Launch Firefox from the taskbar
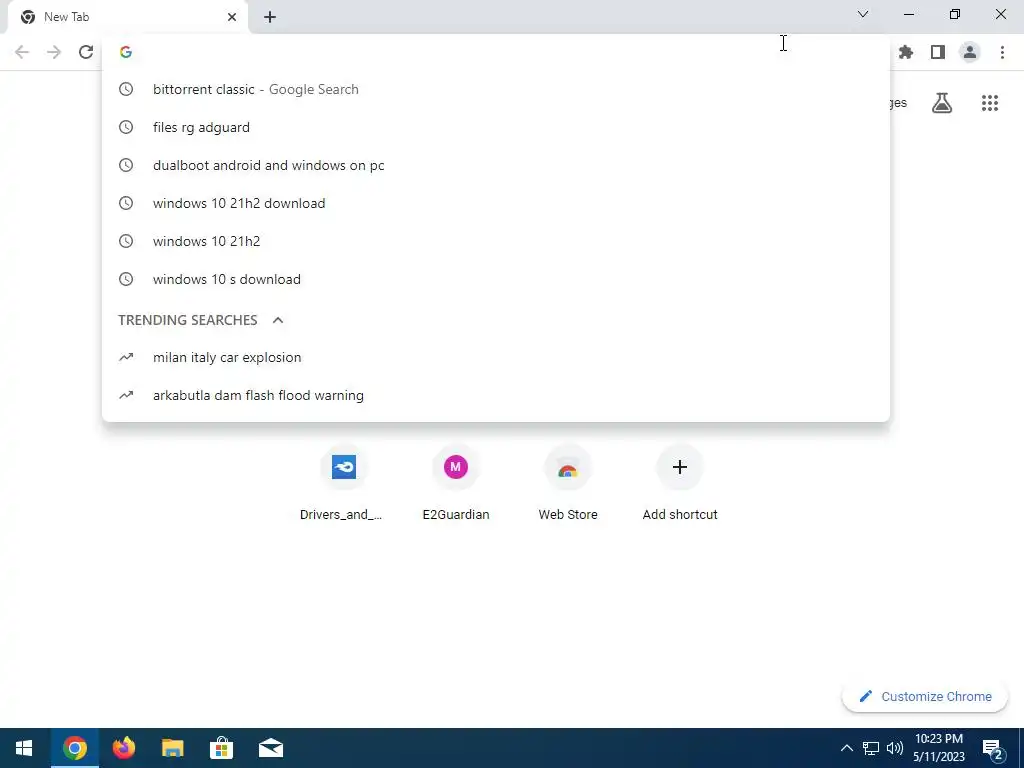Screen dimensions: 1024x768 pos(123,748)
